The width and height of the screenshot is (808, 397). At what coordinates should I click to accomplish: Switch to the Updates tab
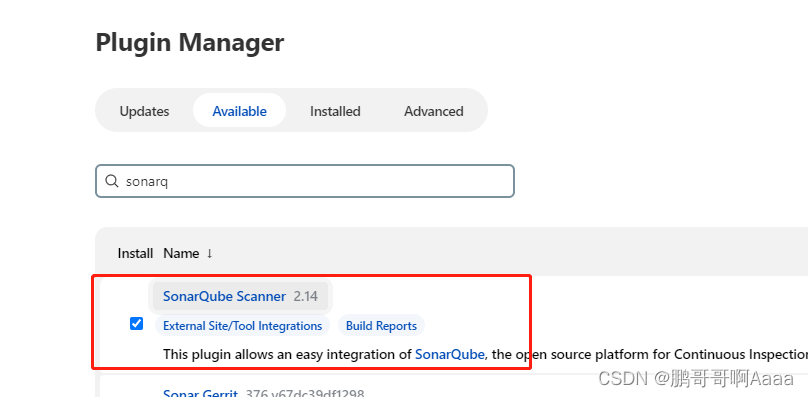144,111
